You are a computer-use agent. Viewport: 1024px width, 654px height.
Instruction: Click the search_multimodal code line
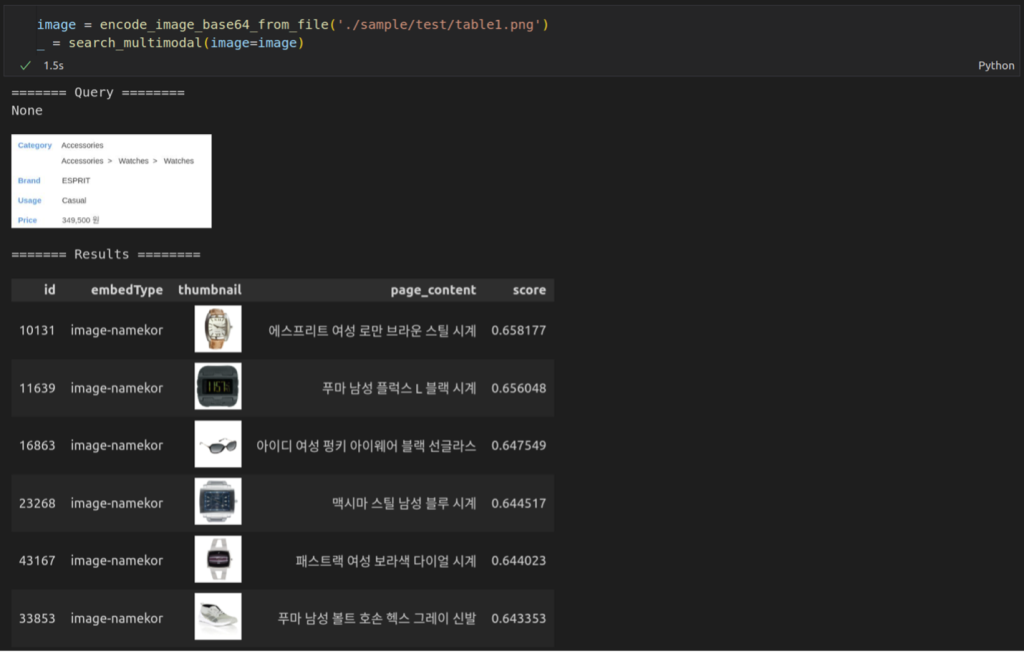[170, 42]
